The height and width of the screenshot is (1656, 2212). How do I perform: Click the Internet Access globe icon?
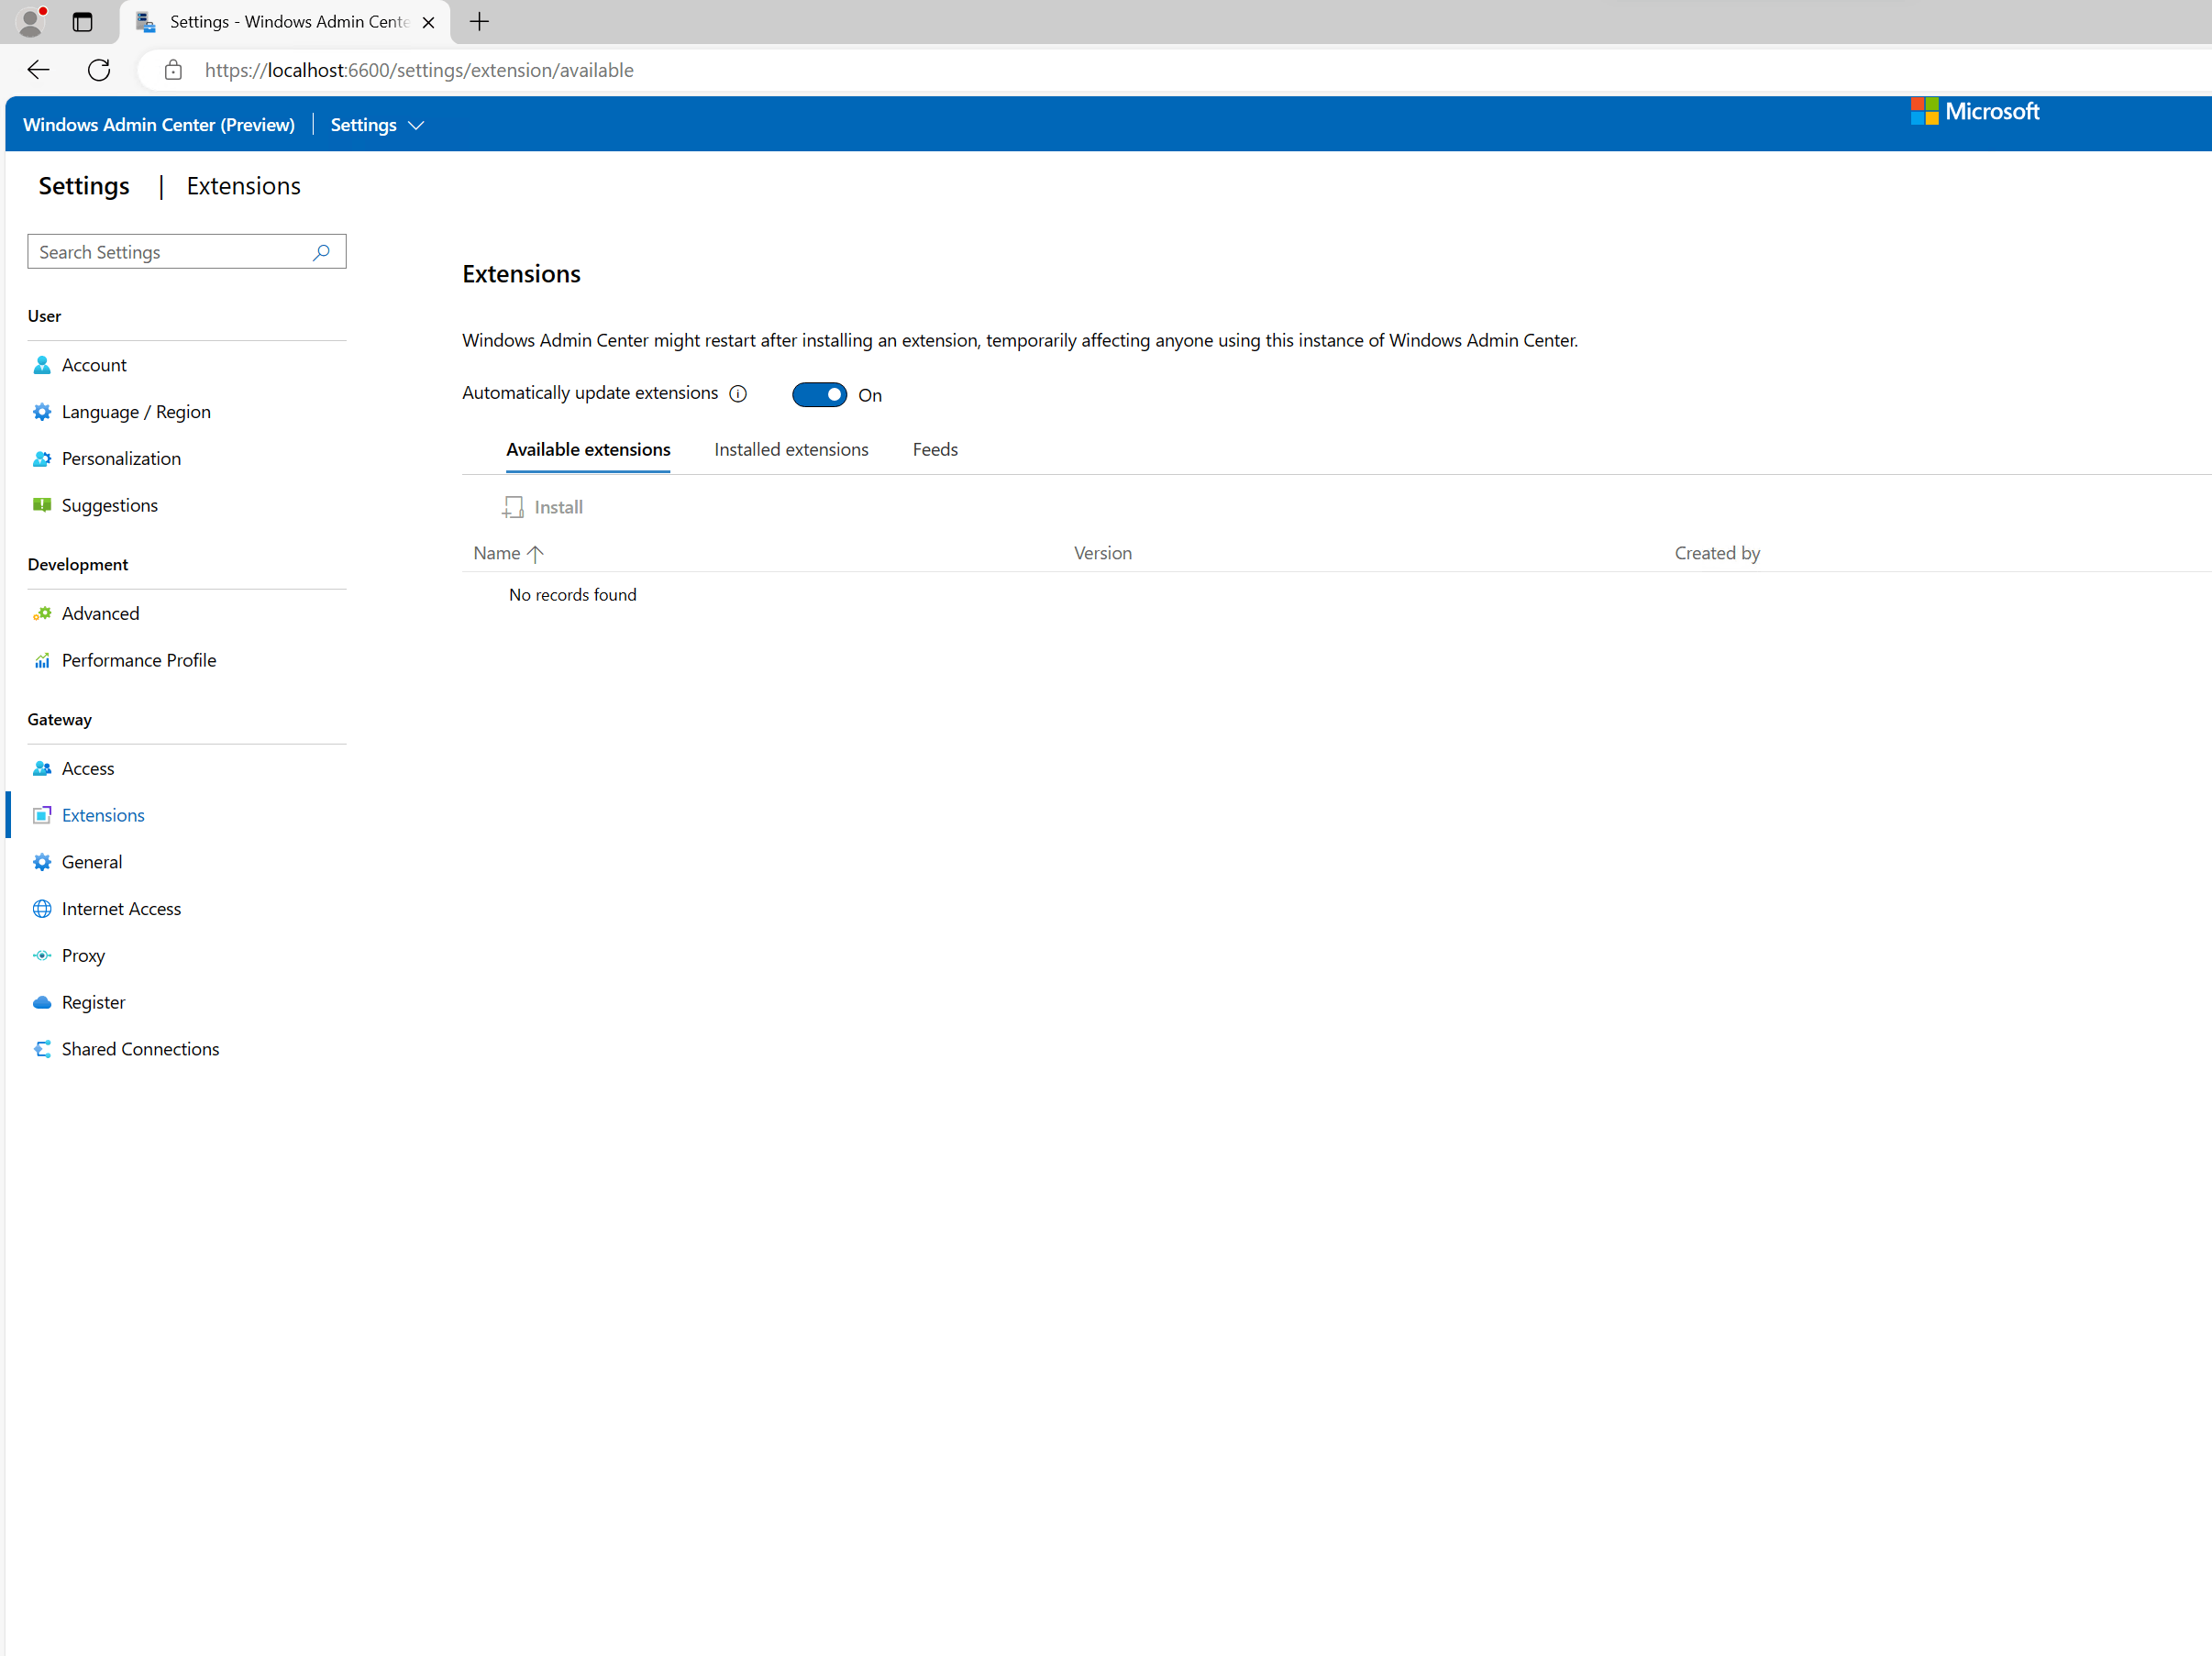click(42, 909)
